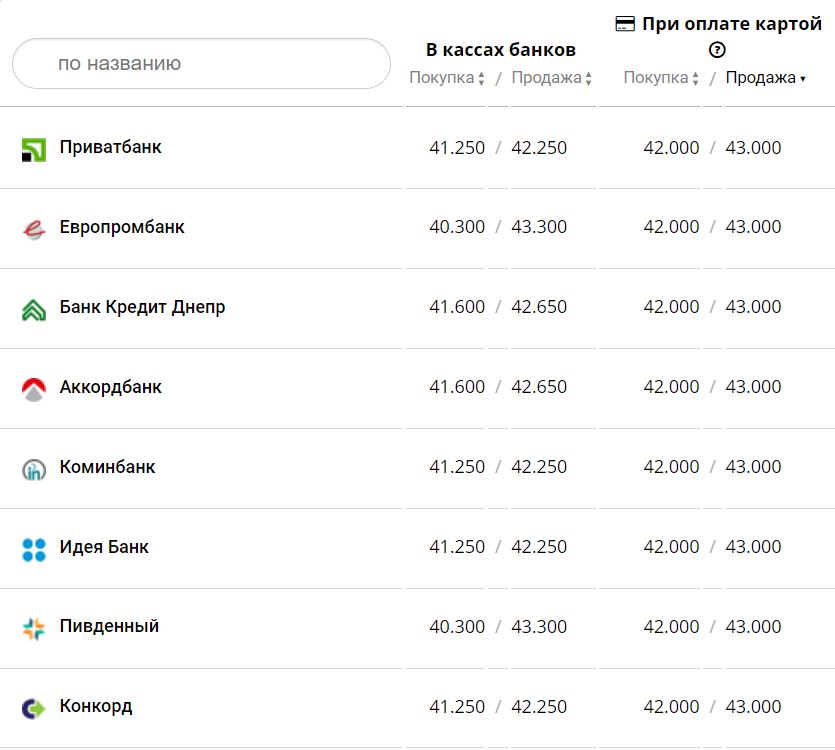
Task: Open the Банк Кредит Днепр link
Action: coord(142,307)
